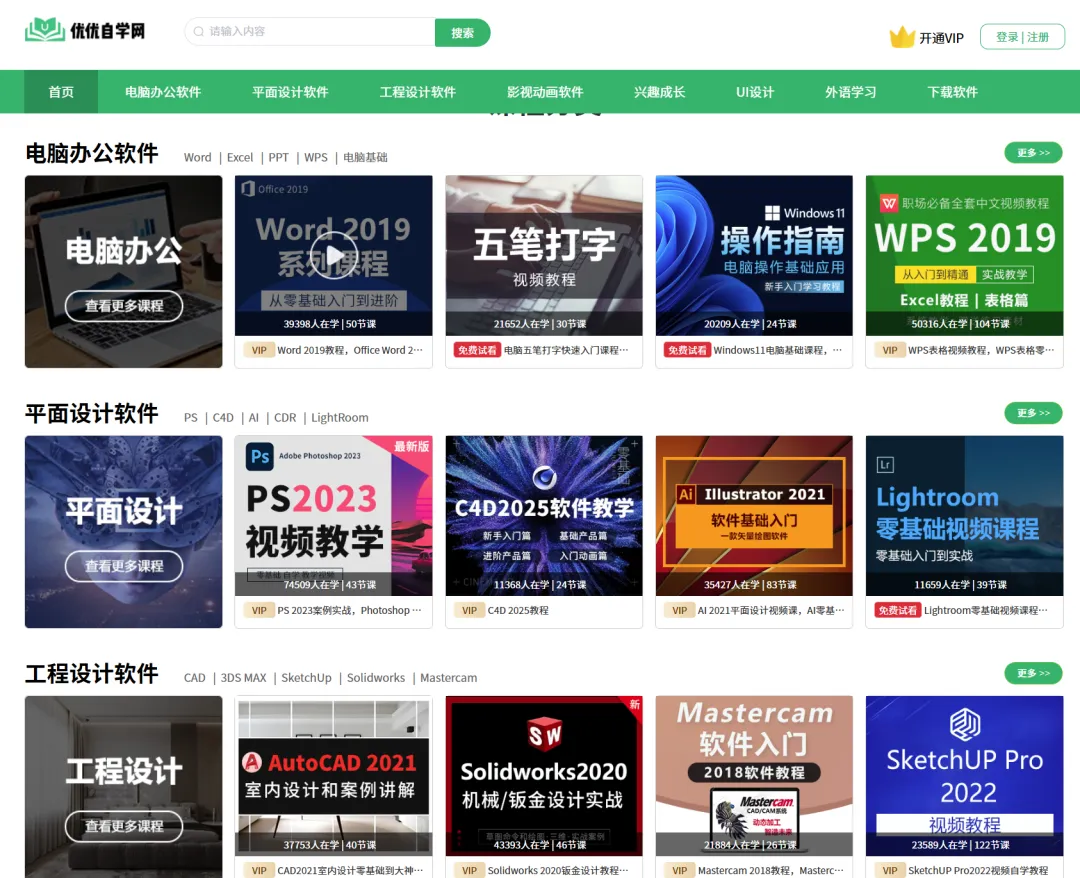1080x878 pixels.
Task: Open Windows 11 操作指南 course thumbnail
Action: (x=754, y=255)
